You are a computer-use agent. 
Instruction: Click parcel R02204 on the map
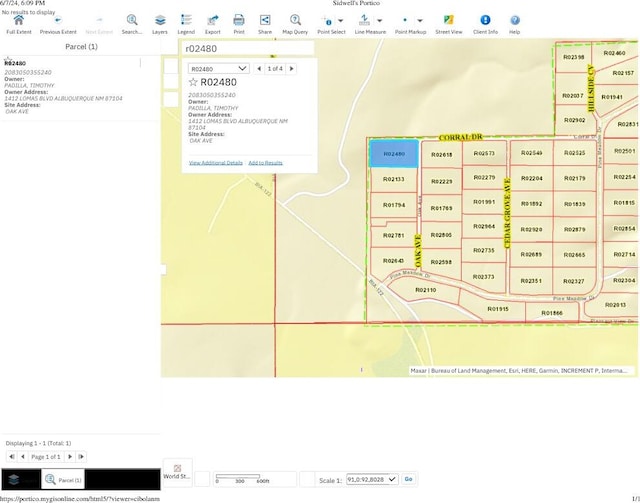[531, 178]
